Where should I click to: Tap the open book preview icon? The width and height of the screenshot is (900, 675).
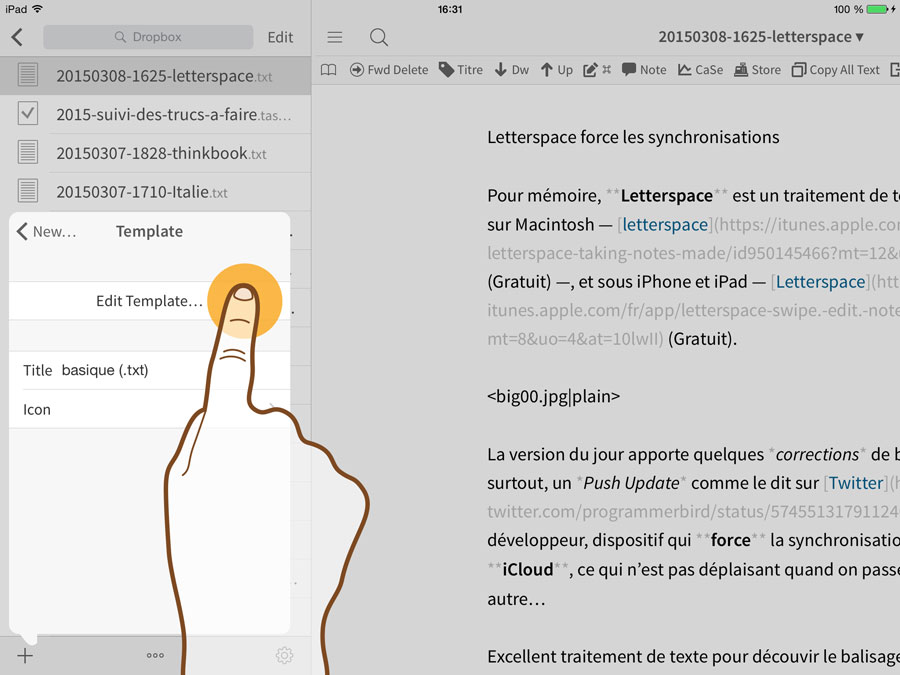pos(328,70)
